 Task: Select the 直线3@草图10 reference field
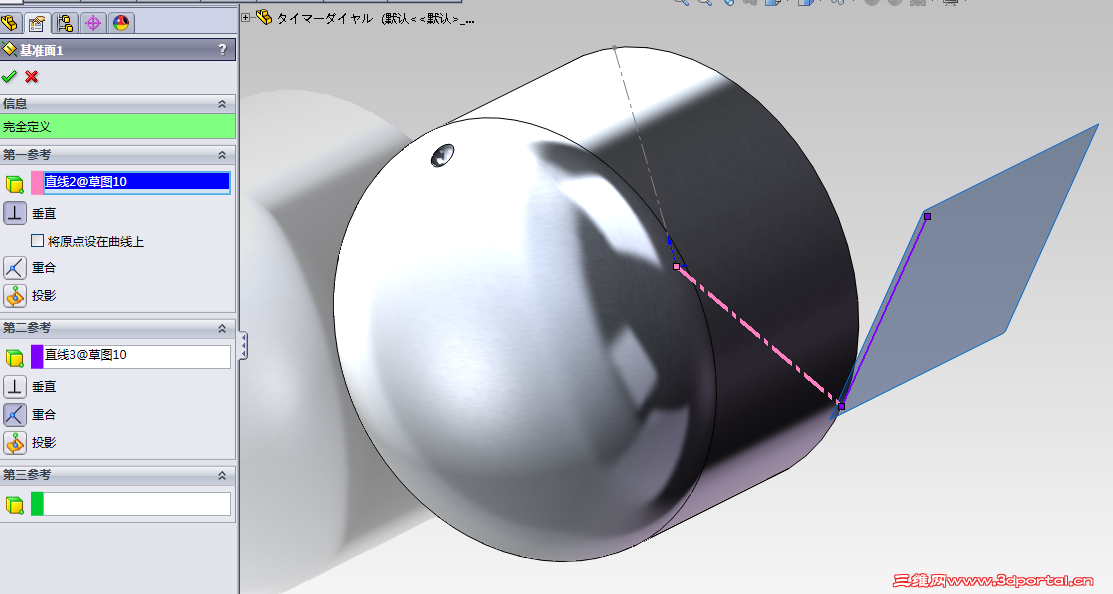[x=137, y=356]
